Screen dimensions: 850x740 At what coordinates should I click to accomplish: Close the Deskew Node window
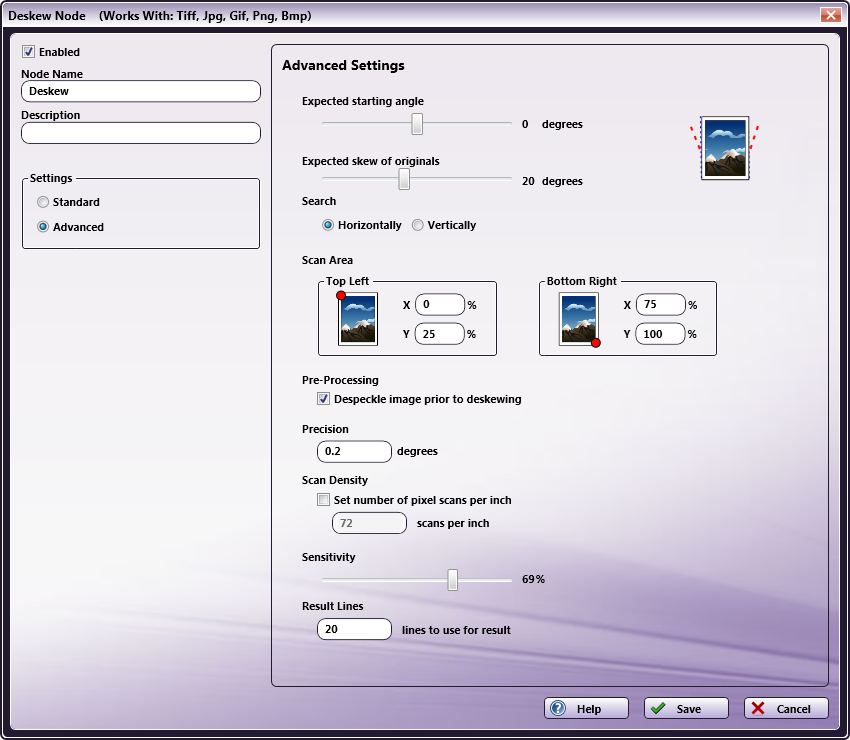[830, 15]
